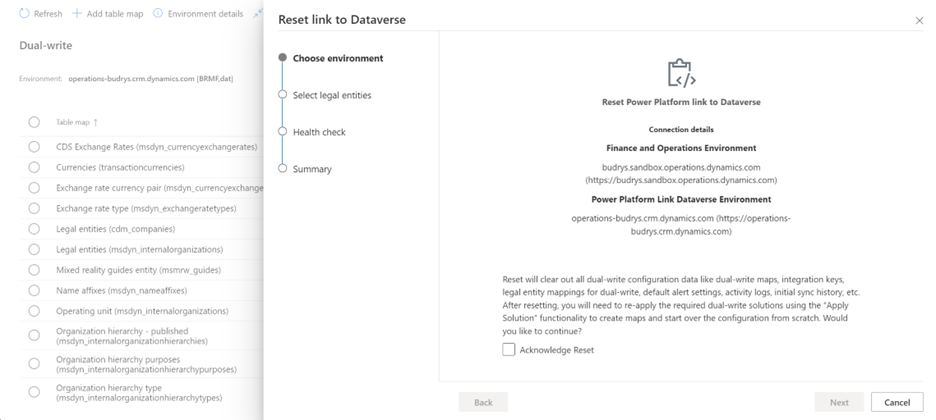Check the Acknowledge Reset checkbox
936x420 pixels.
509,350
